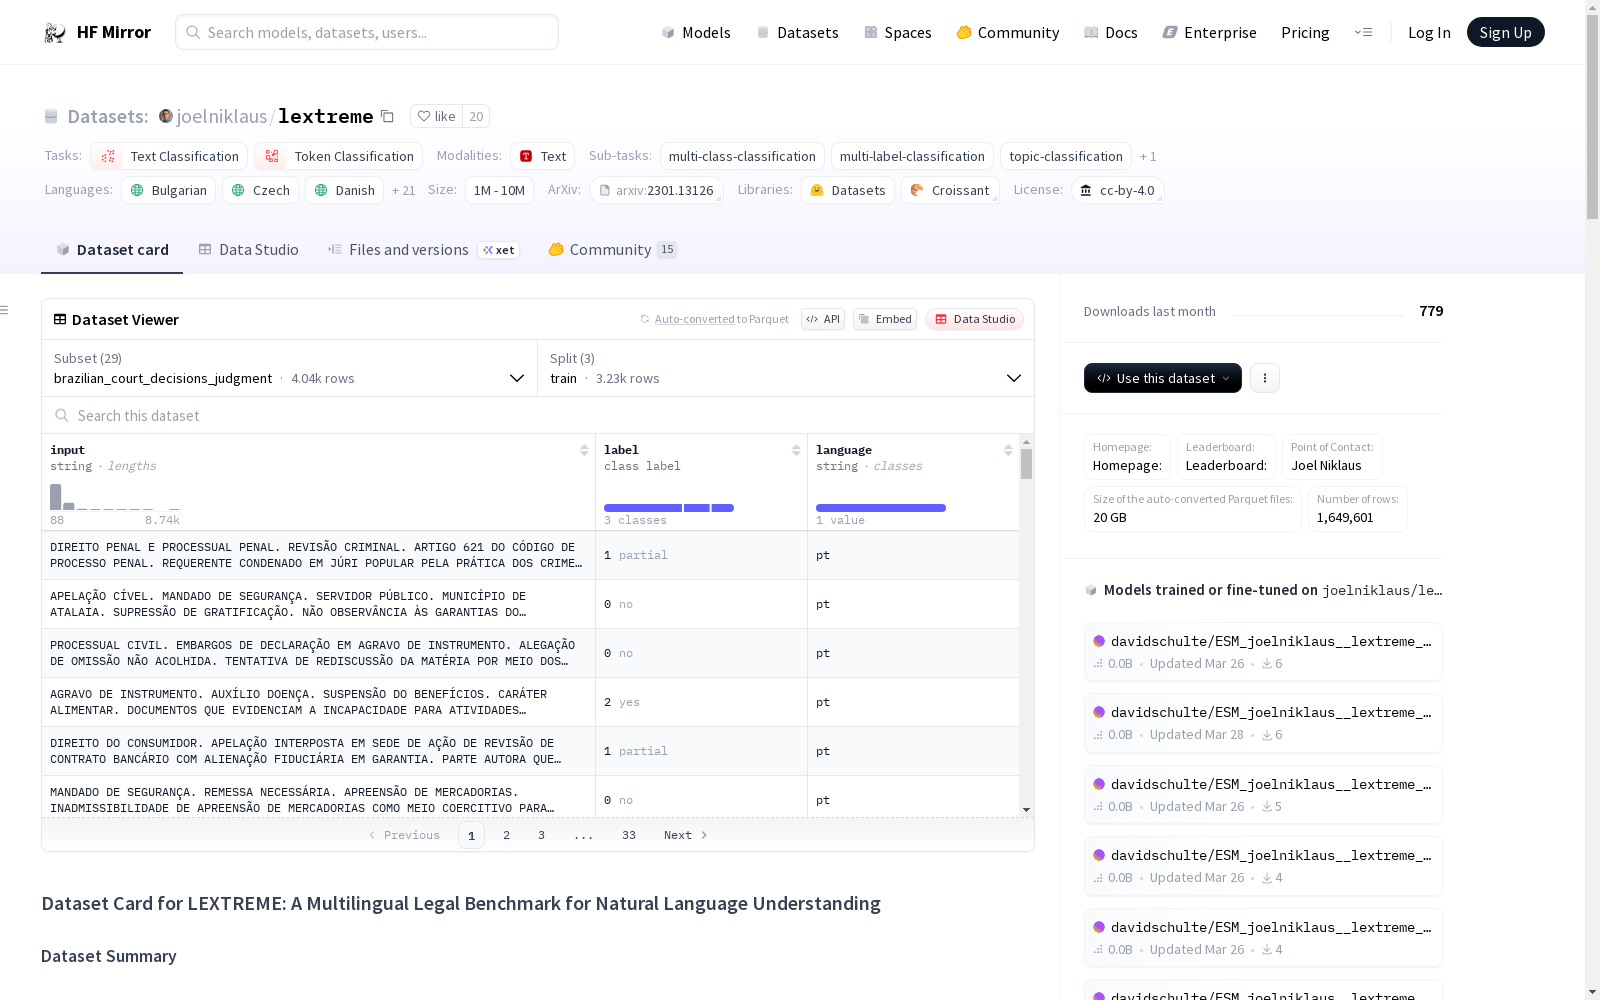Click the HF Mirror logo icon
This screenshot has height=1000, width=1600.
55,33
